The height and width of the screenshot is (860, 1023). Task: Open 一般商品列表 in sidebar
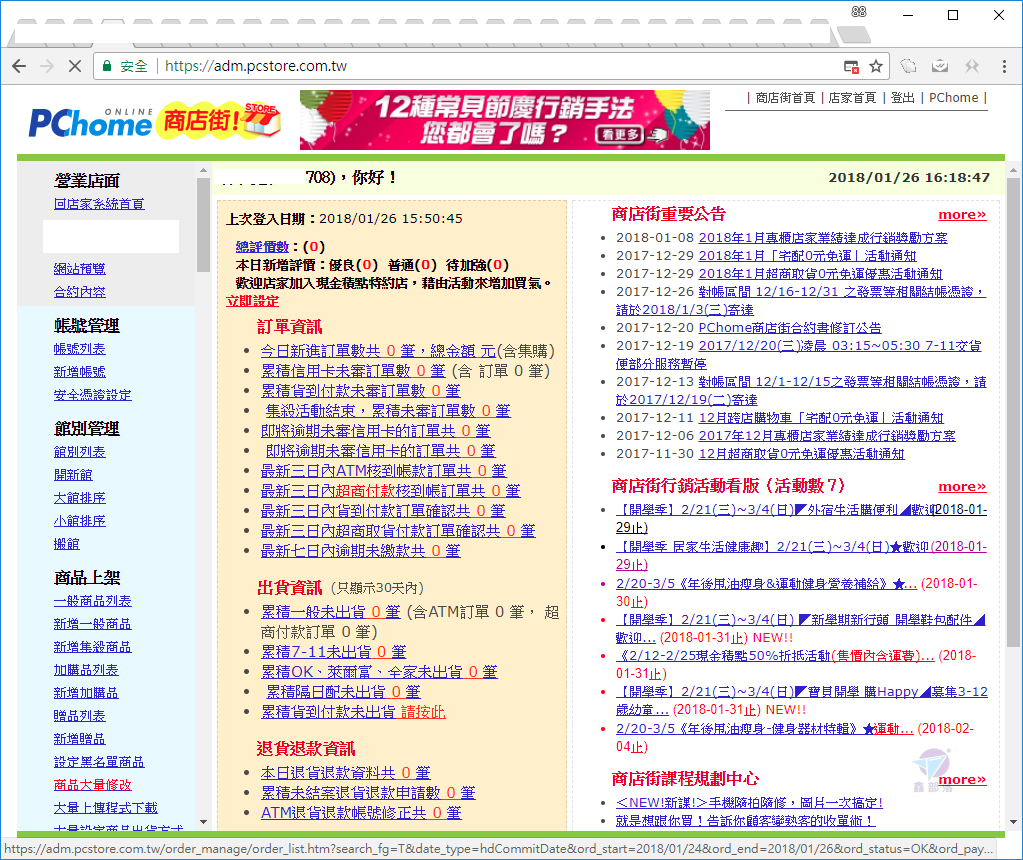click(x=93, y=601)
